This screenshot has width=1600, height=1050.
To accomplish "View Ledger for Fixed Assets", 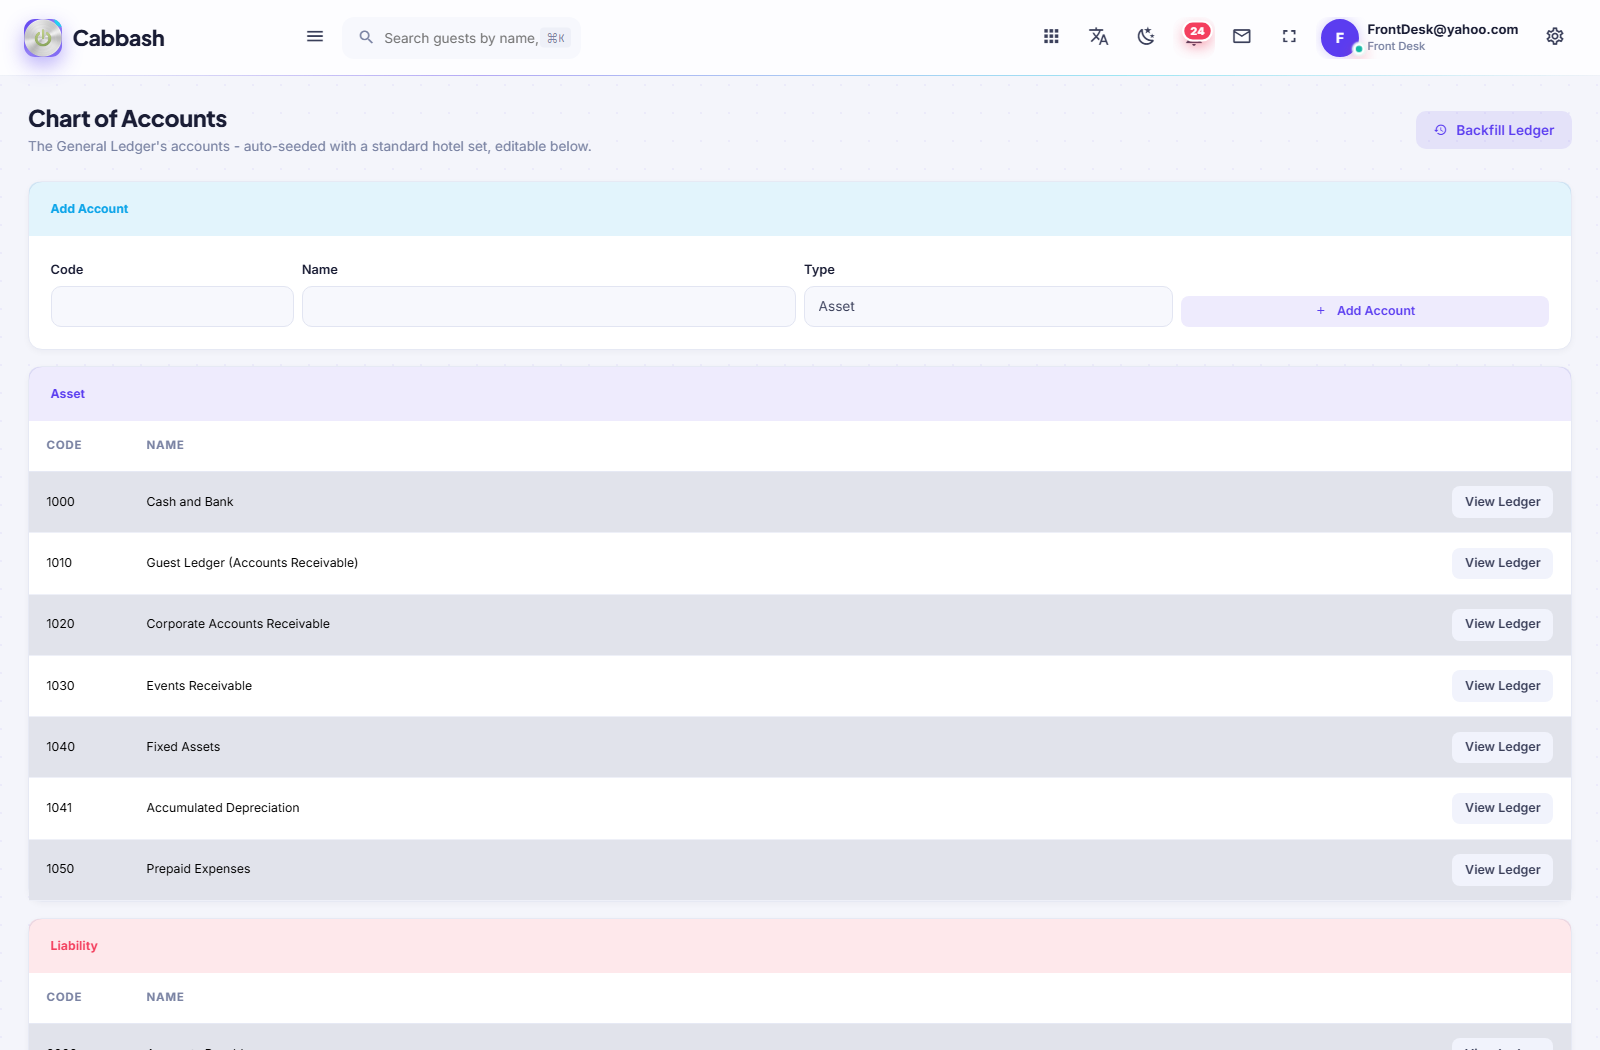I will [x=1502, y=747].
